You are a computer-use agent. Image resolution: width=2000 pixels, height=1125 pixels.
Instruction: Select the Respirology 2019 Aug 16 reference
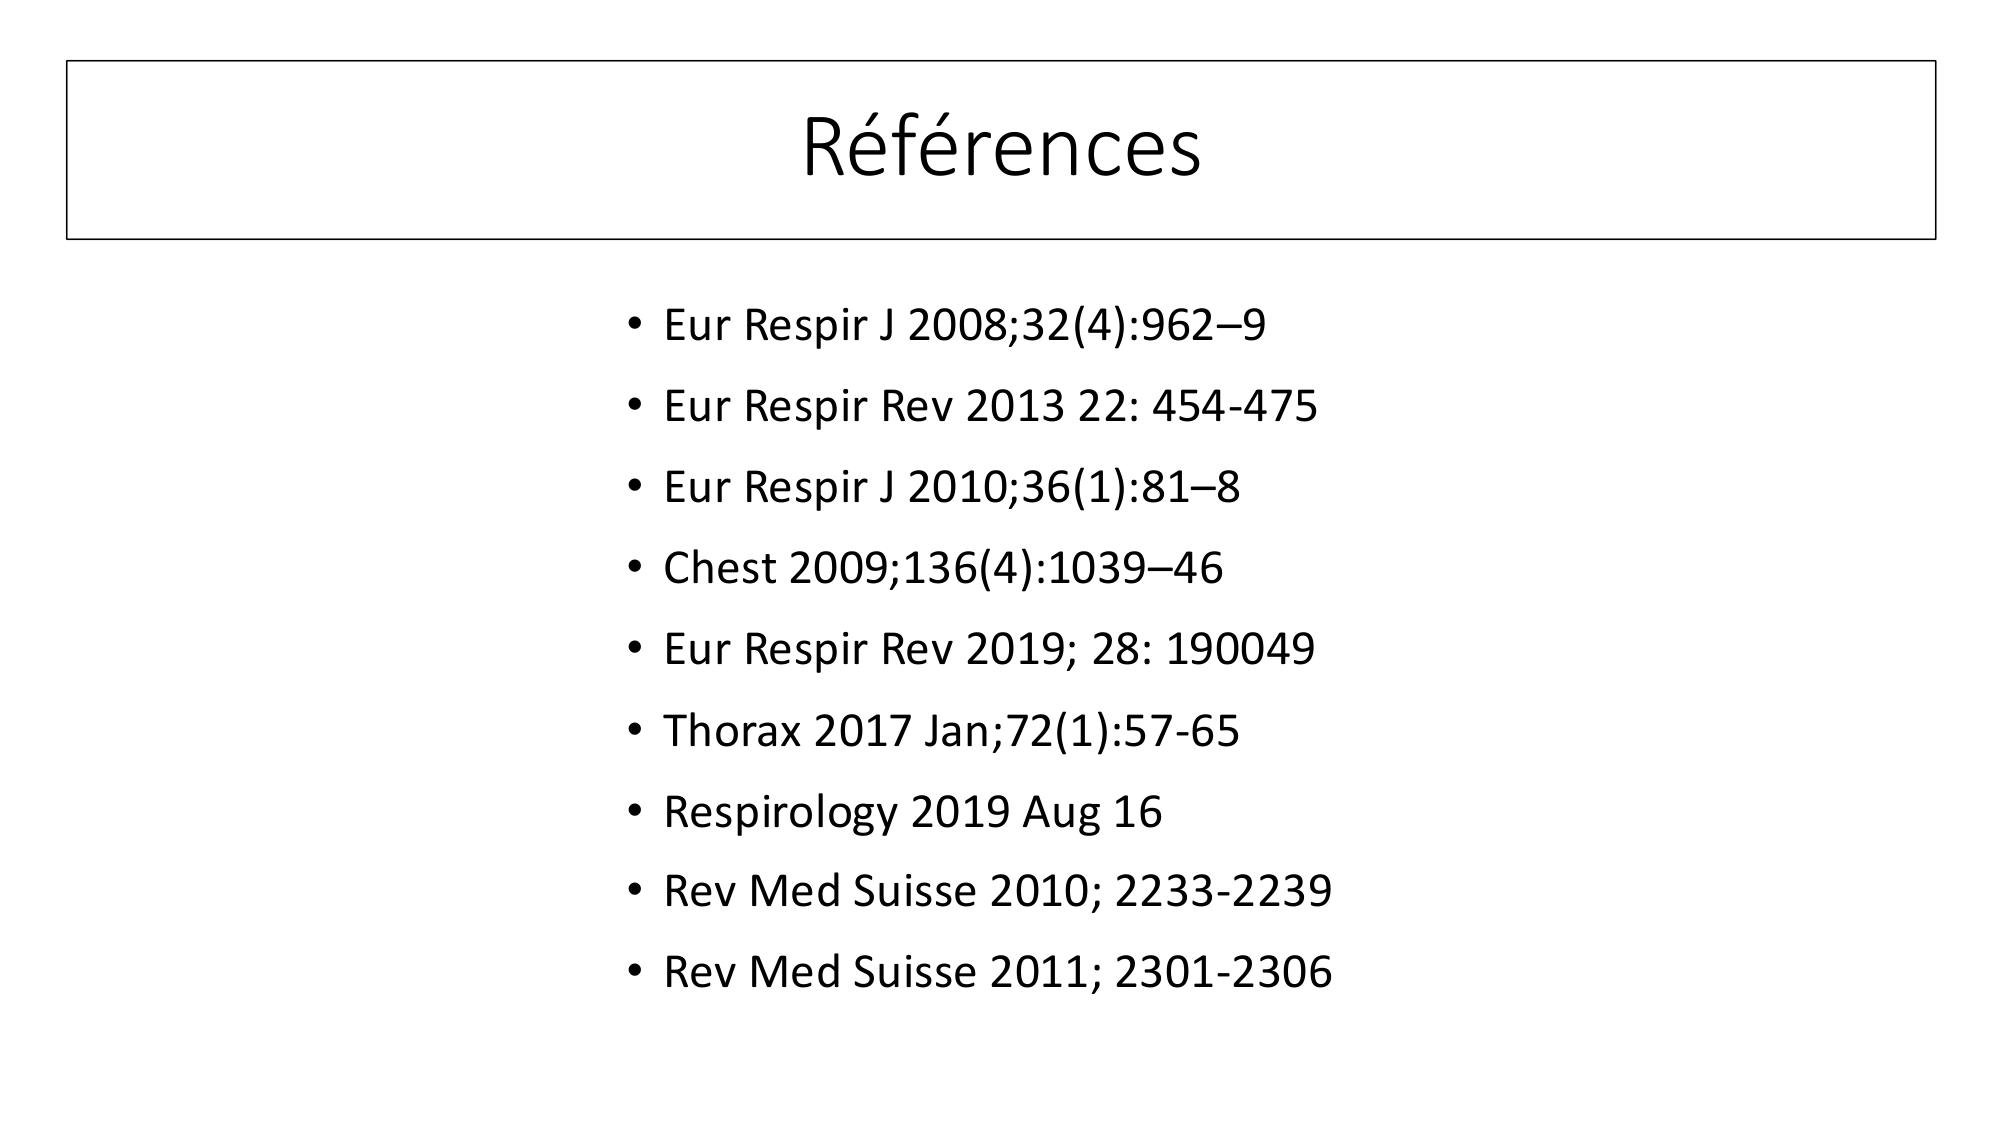click(x=912, y=811)
